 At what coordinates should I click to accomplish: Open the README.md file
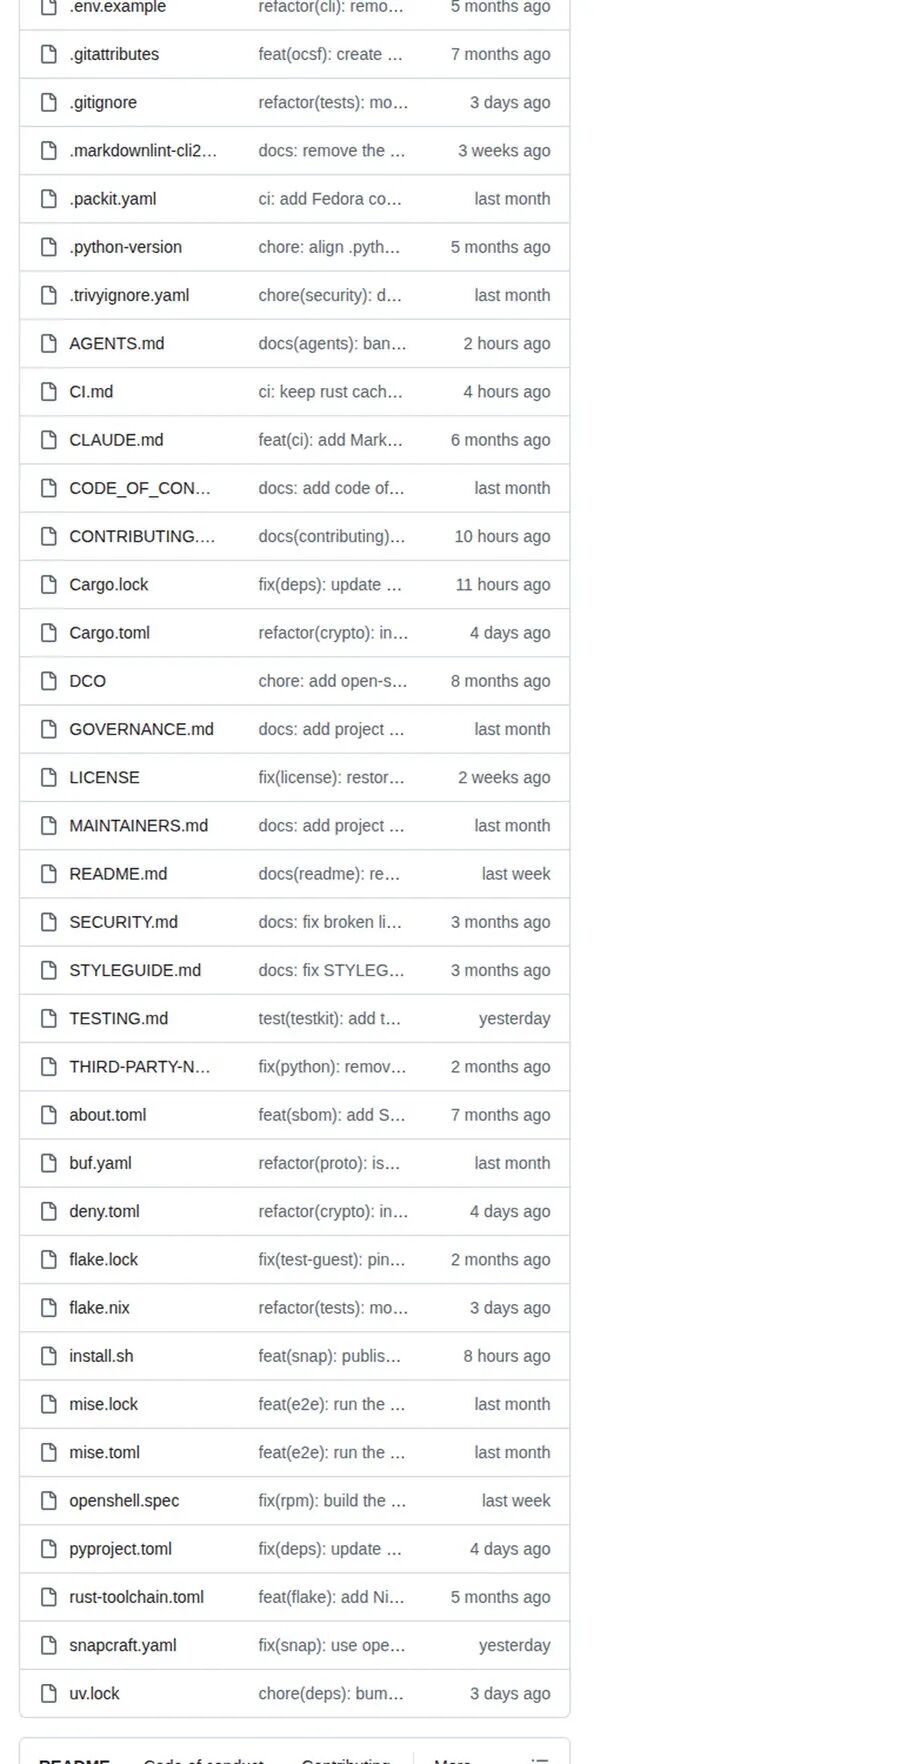coord(118,874)
